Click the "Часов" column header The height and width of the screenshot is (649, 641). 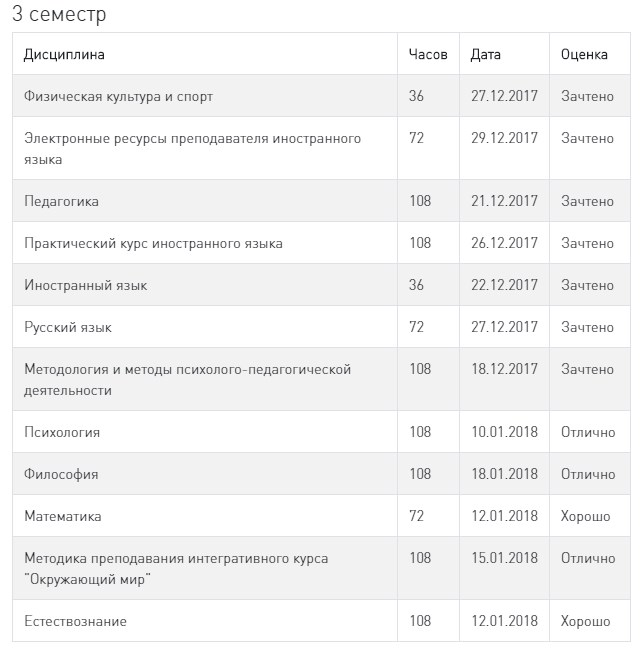coord(428,55)
